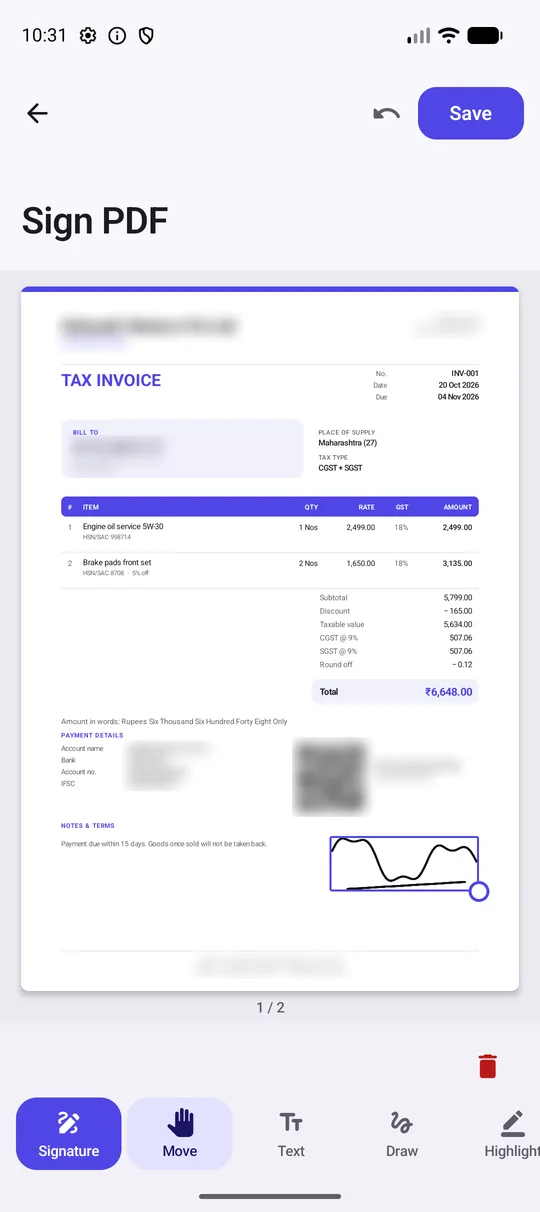
Task: Tap the QR code in payment details
Action: [329, 776]
